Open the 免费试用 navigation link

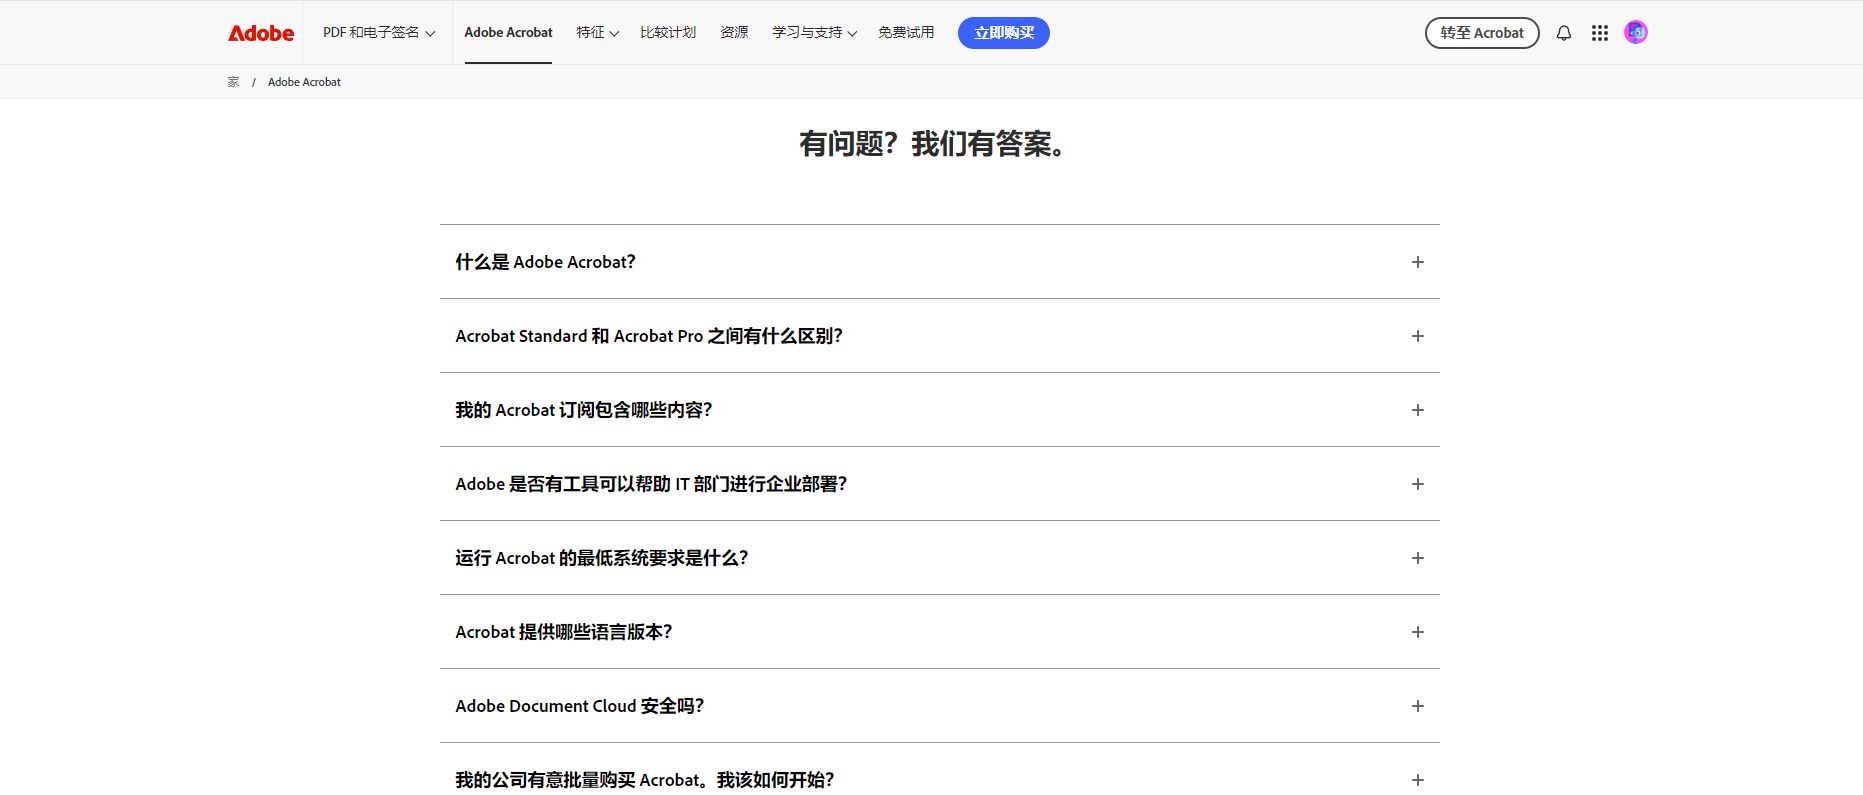tap(906, 33)
